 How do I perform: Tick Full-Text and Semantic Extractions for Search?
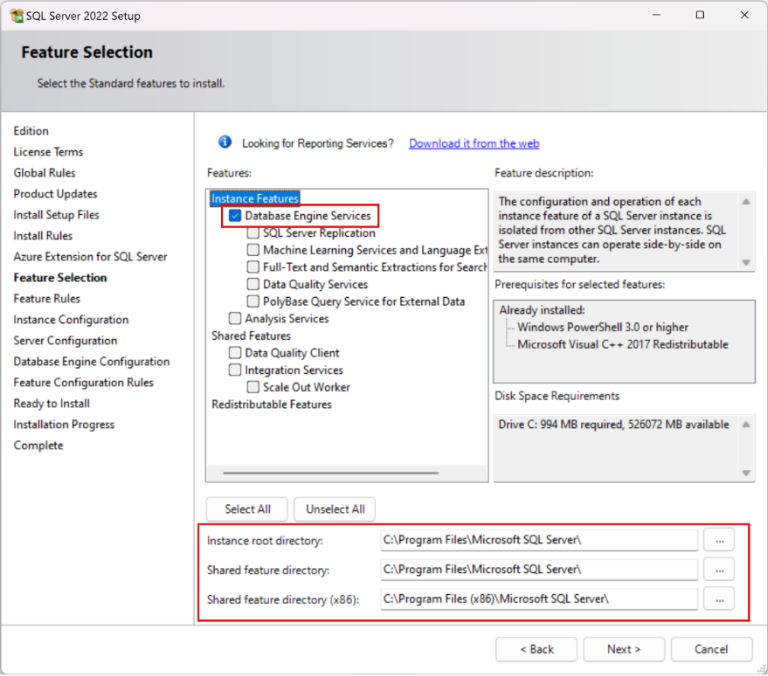point(253,267)
